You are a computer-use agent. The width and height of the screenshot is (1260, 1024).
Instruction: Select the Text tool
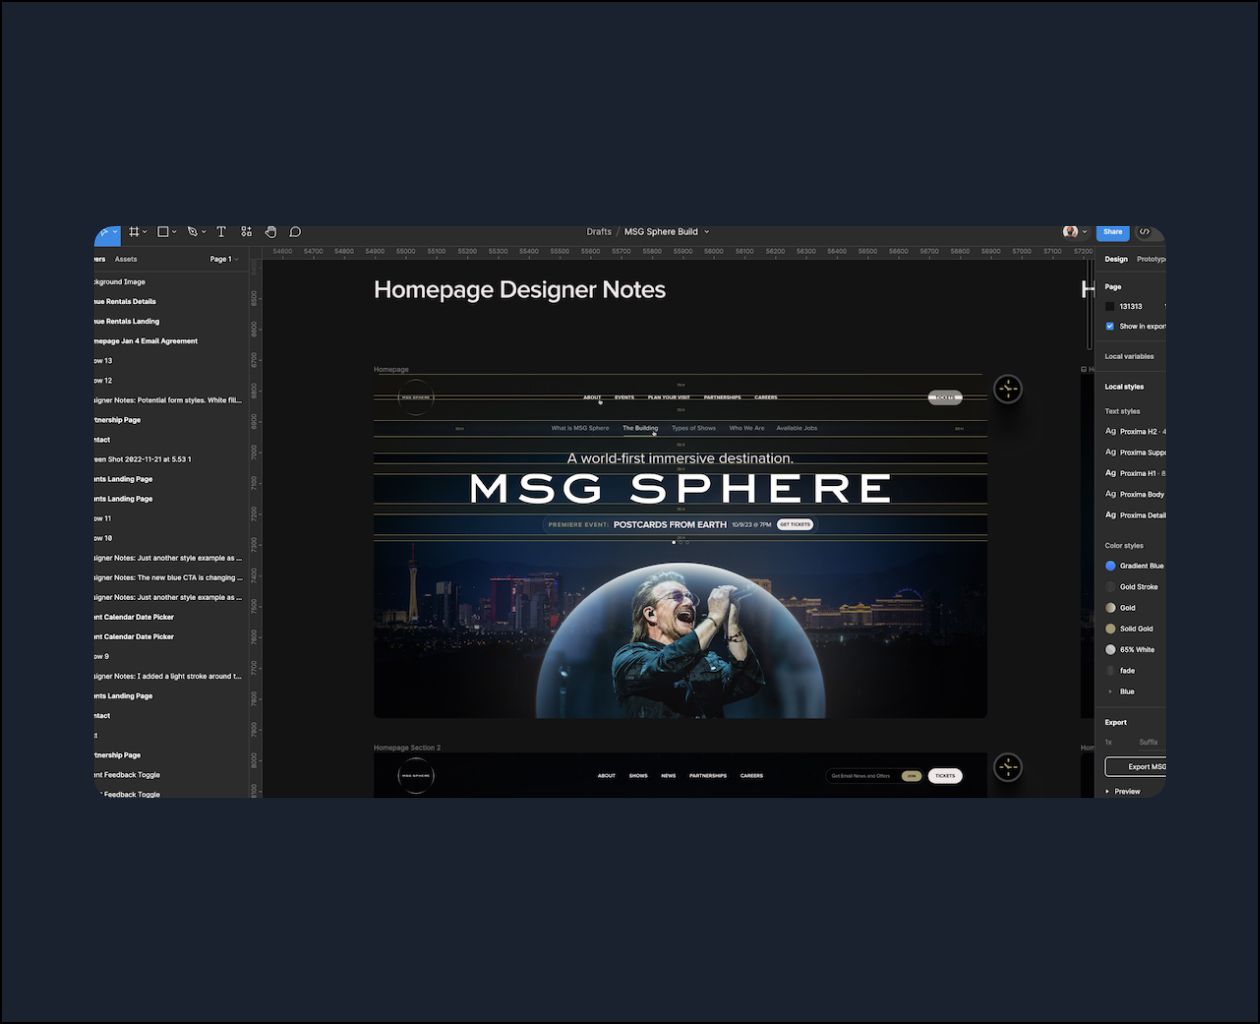[x=221, y=232]
